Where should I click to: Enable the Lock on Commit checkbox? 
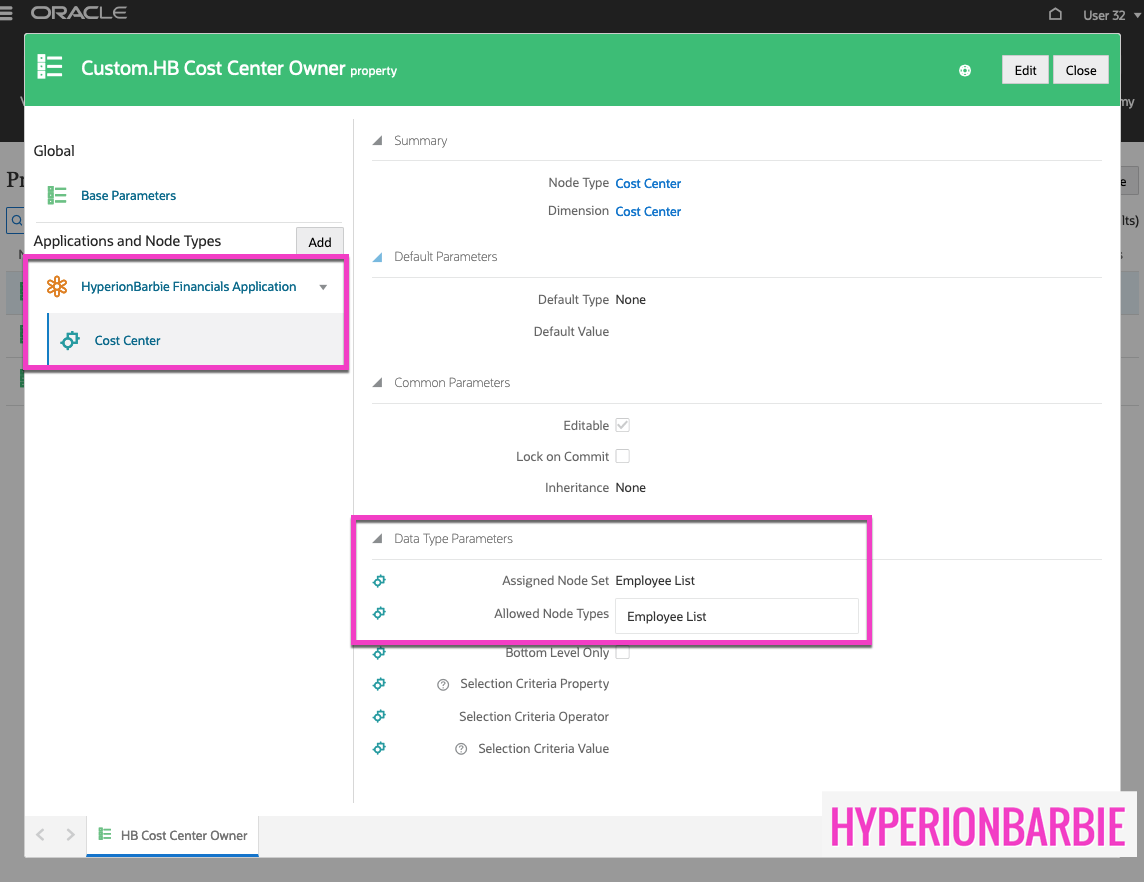point(622,457)
